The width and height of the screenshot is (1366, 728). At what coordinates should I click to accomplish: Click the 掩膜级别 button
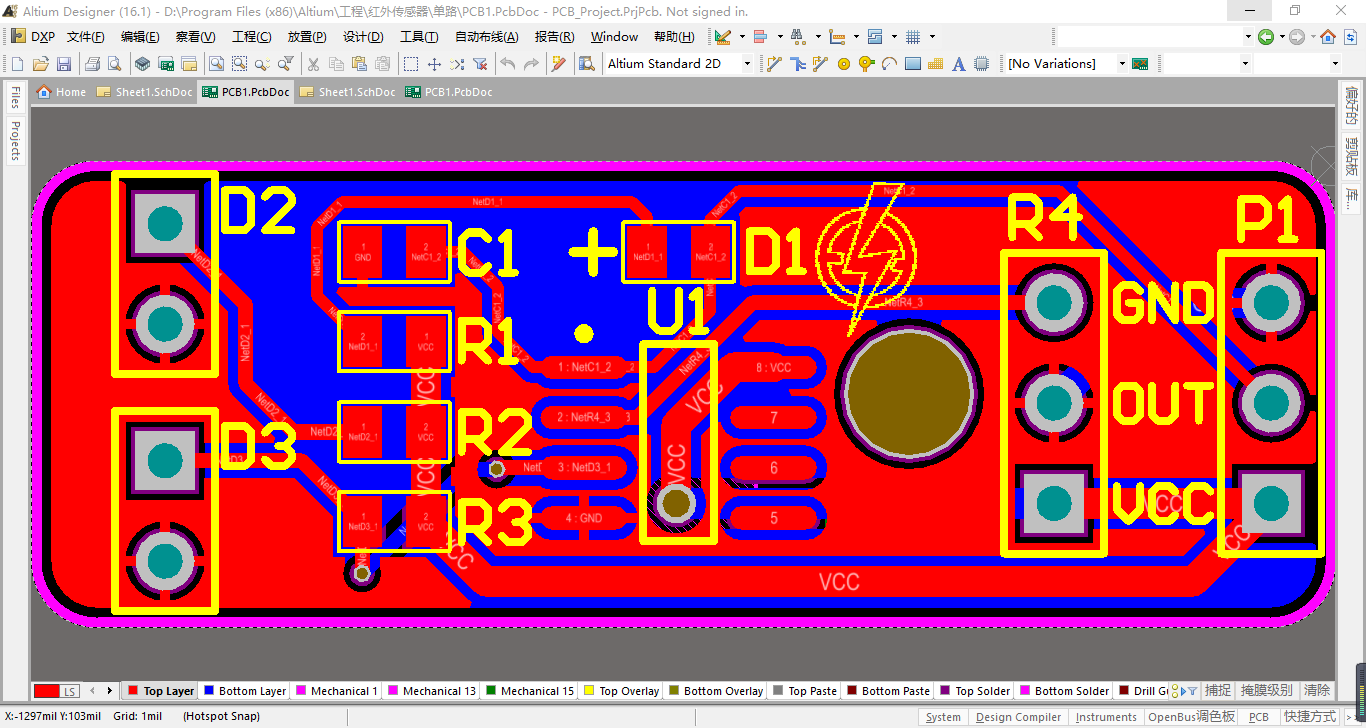[x=1267, y=690]
